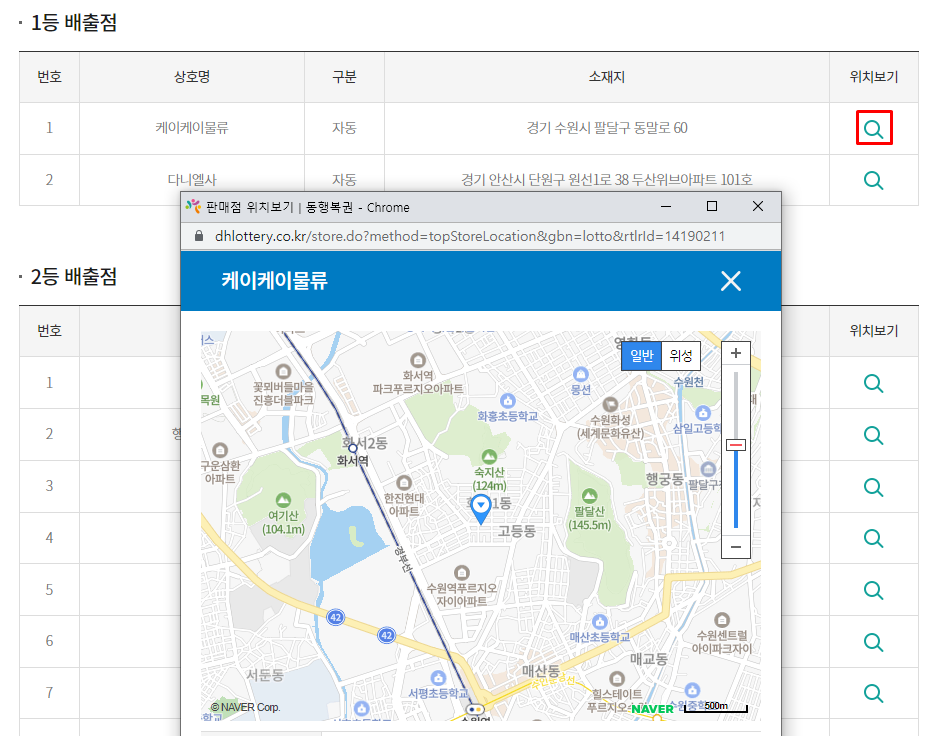Click the 여기산 mountain icon on map
The image size is (930, 736).
pos(284,499)
